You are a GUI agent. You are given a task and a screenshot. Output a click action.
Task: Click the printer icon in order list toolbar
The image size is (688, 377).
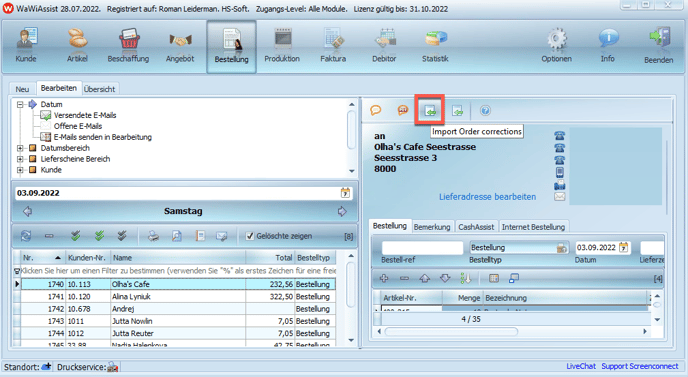point(153,236)
